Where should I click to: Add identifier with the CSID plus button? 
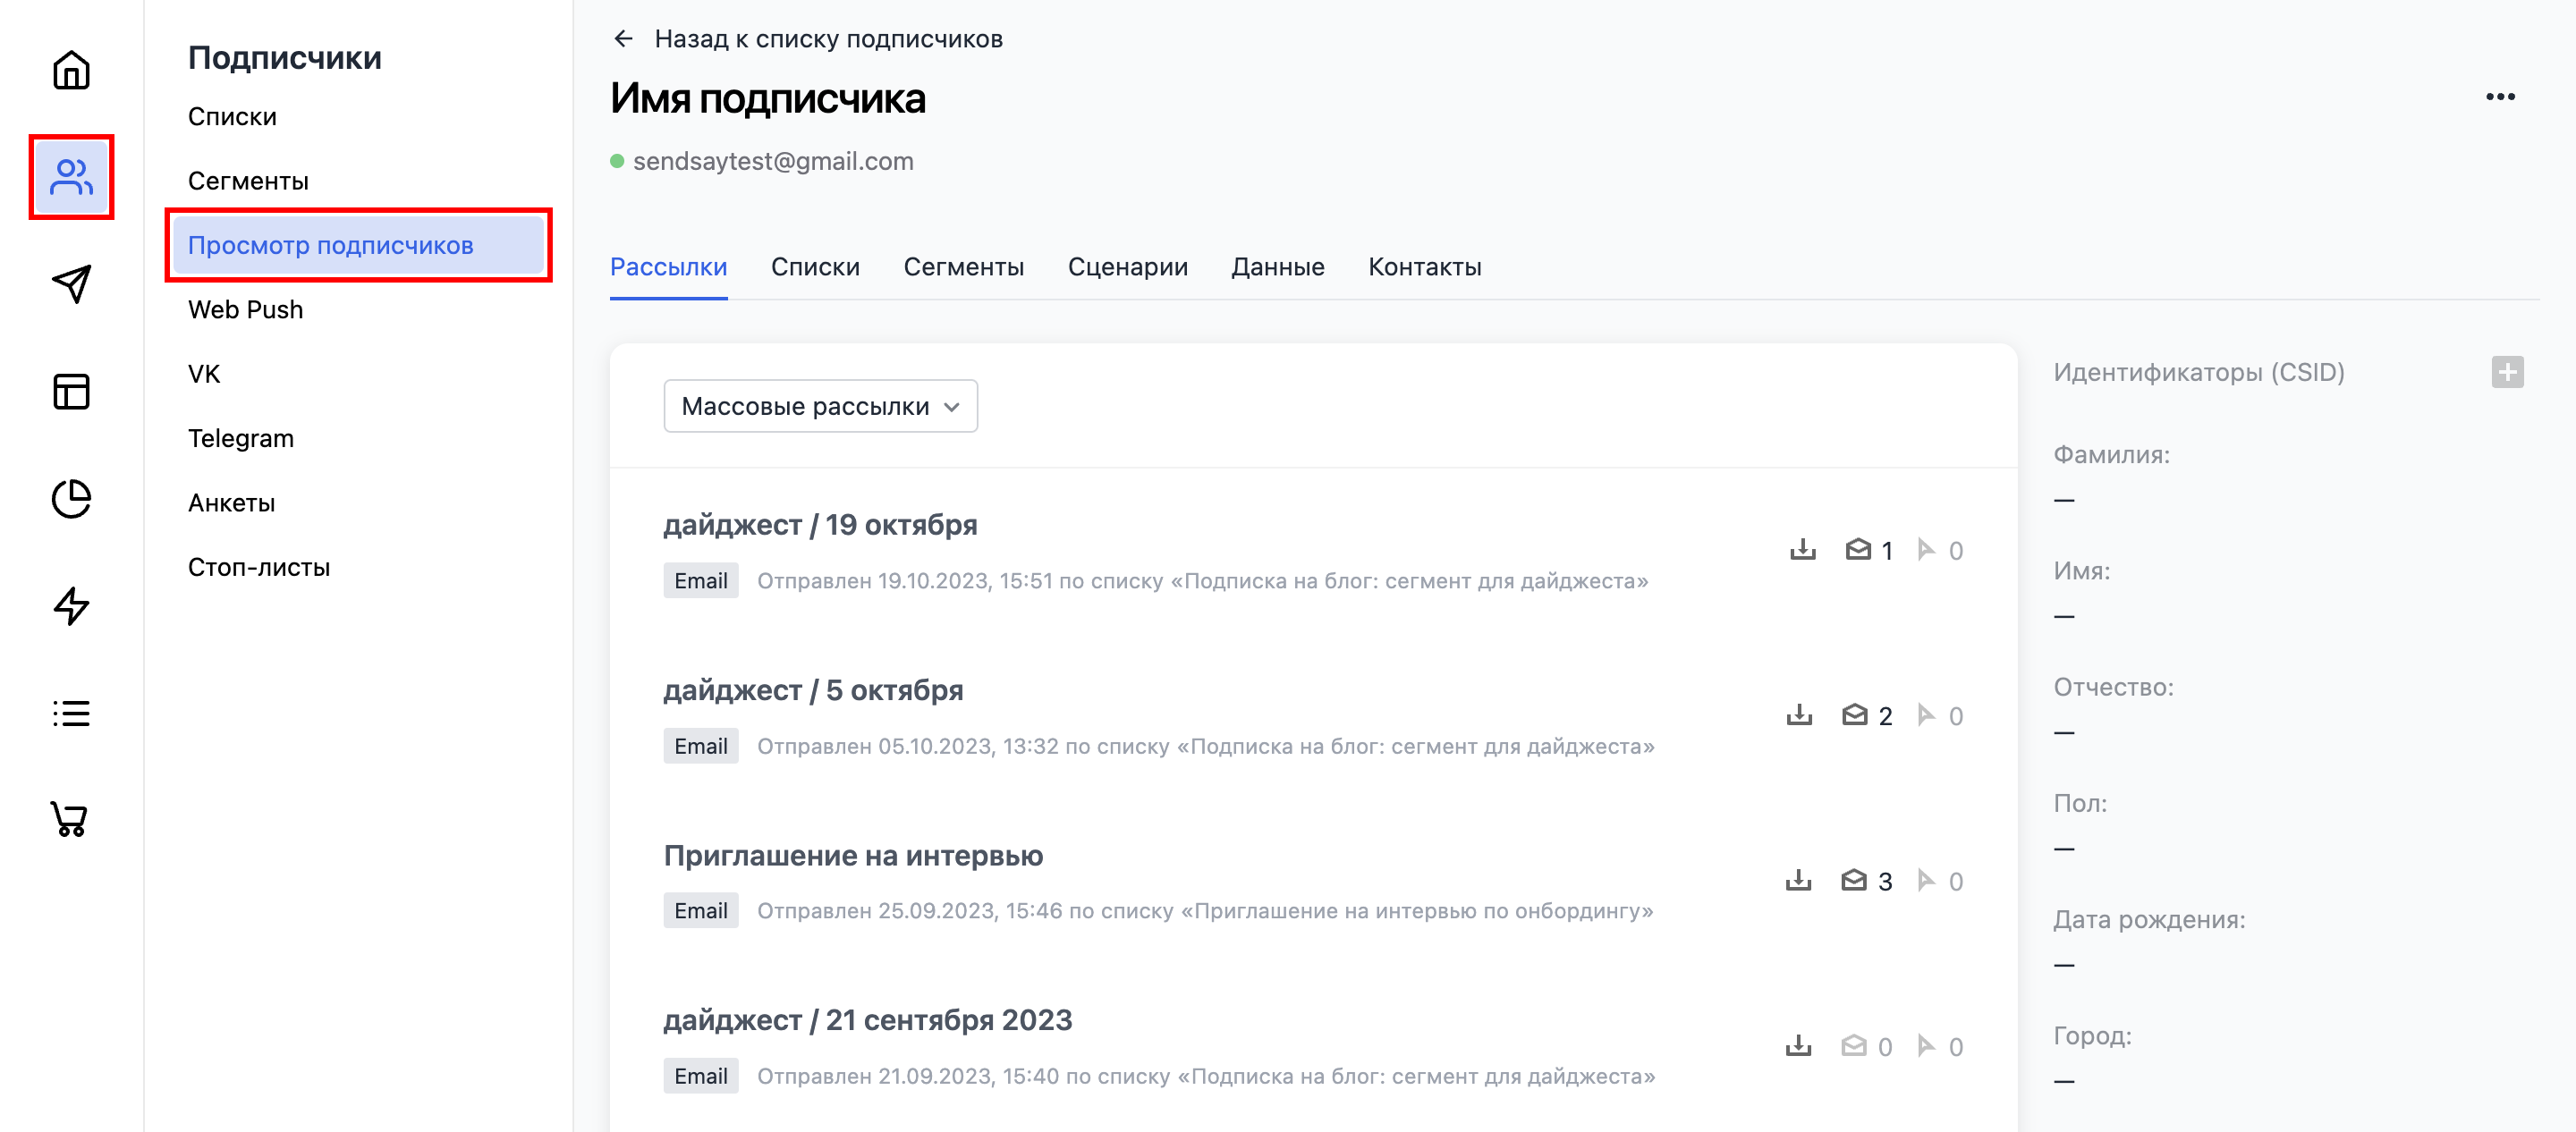(x=2506, y=372)
